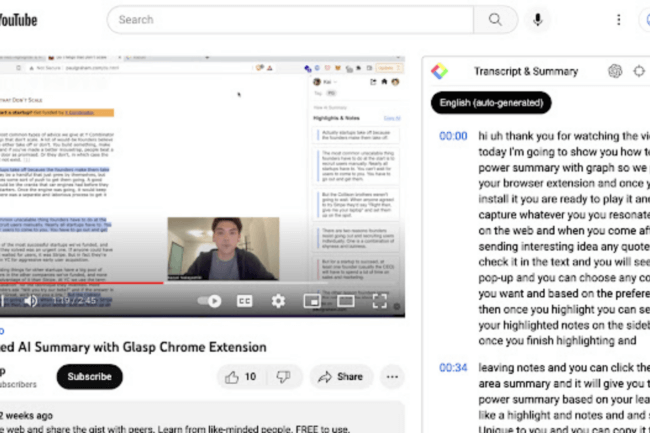Switch to miniplayer mode
The width and height of the screenshot is (650, 433).
pyautogui.click(x=312, y=301)
